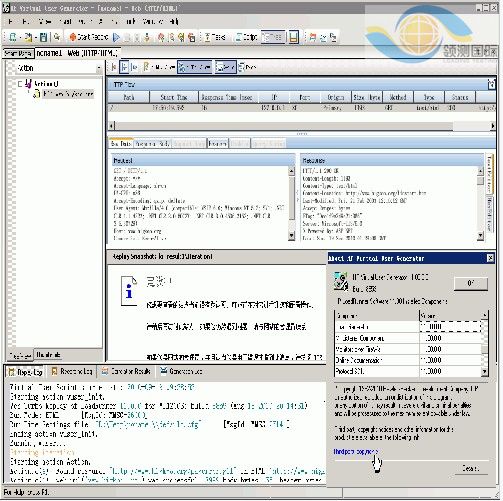The width and height of the screenshot is (503, 501).
Task: Select the Correlation Results tab
Action: 126,371
